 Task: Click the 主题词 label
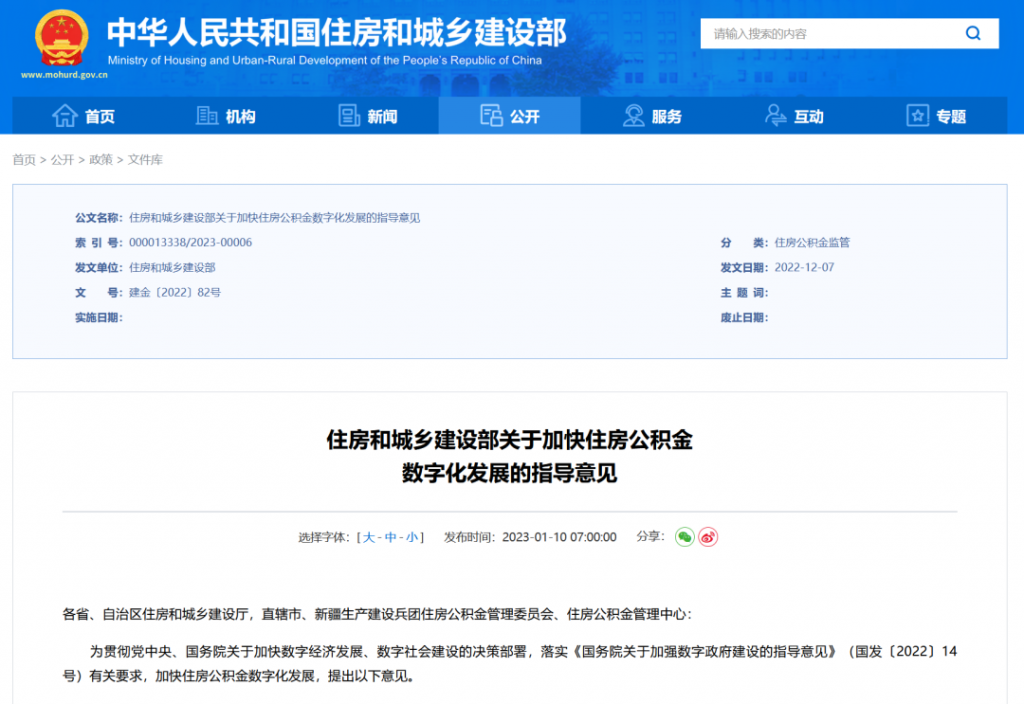point(744,293)
